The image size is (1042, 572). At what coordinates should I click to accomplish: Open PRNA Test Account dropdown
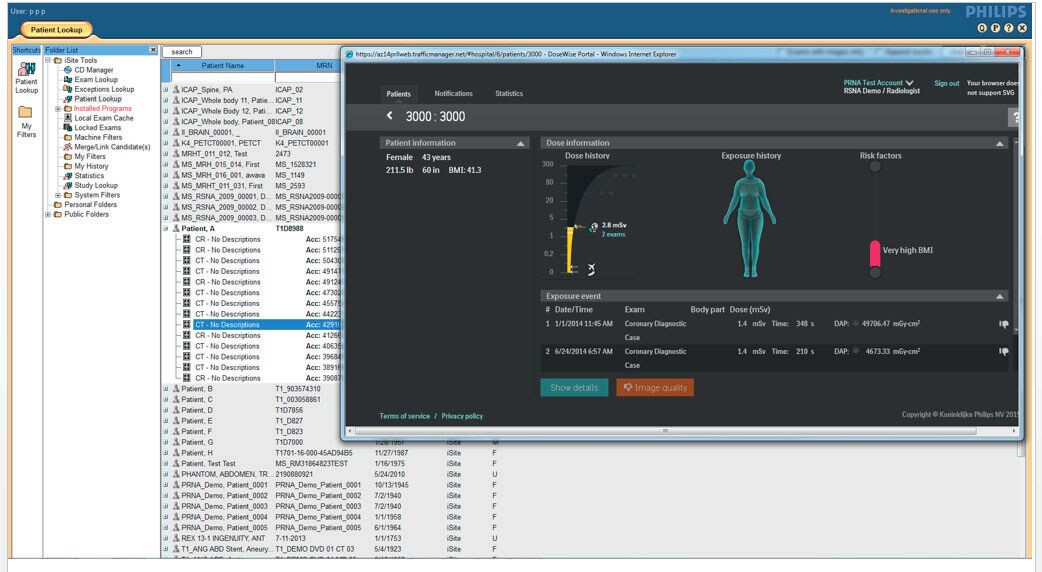[879, 83]
